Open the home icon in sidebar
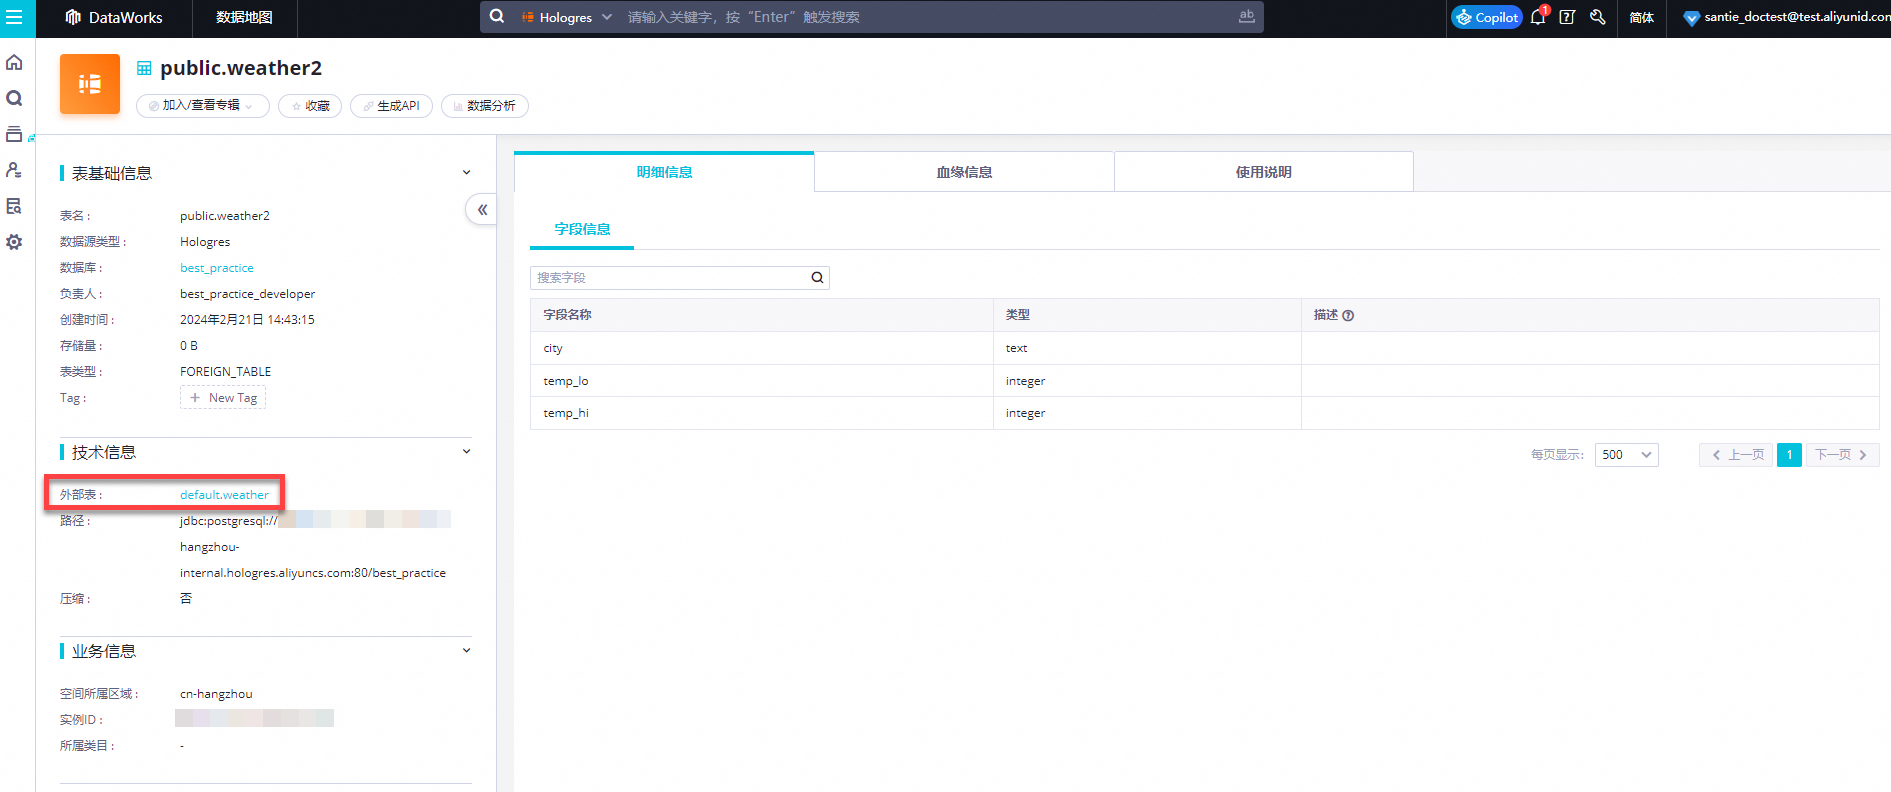 pos(14,62)
